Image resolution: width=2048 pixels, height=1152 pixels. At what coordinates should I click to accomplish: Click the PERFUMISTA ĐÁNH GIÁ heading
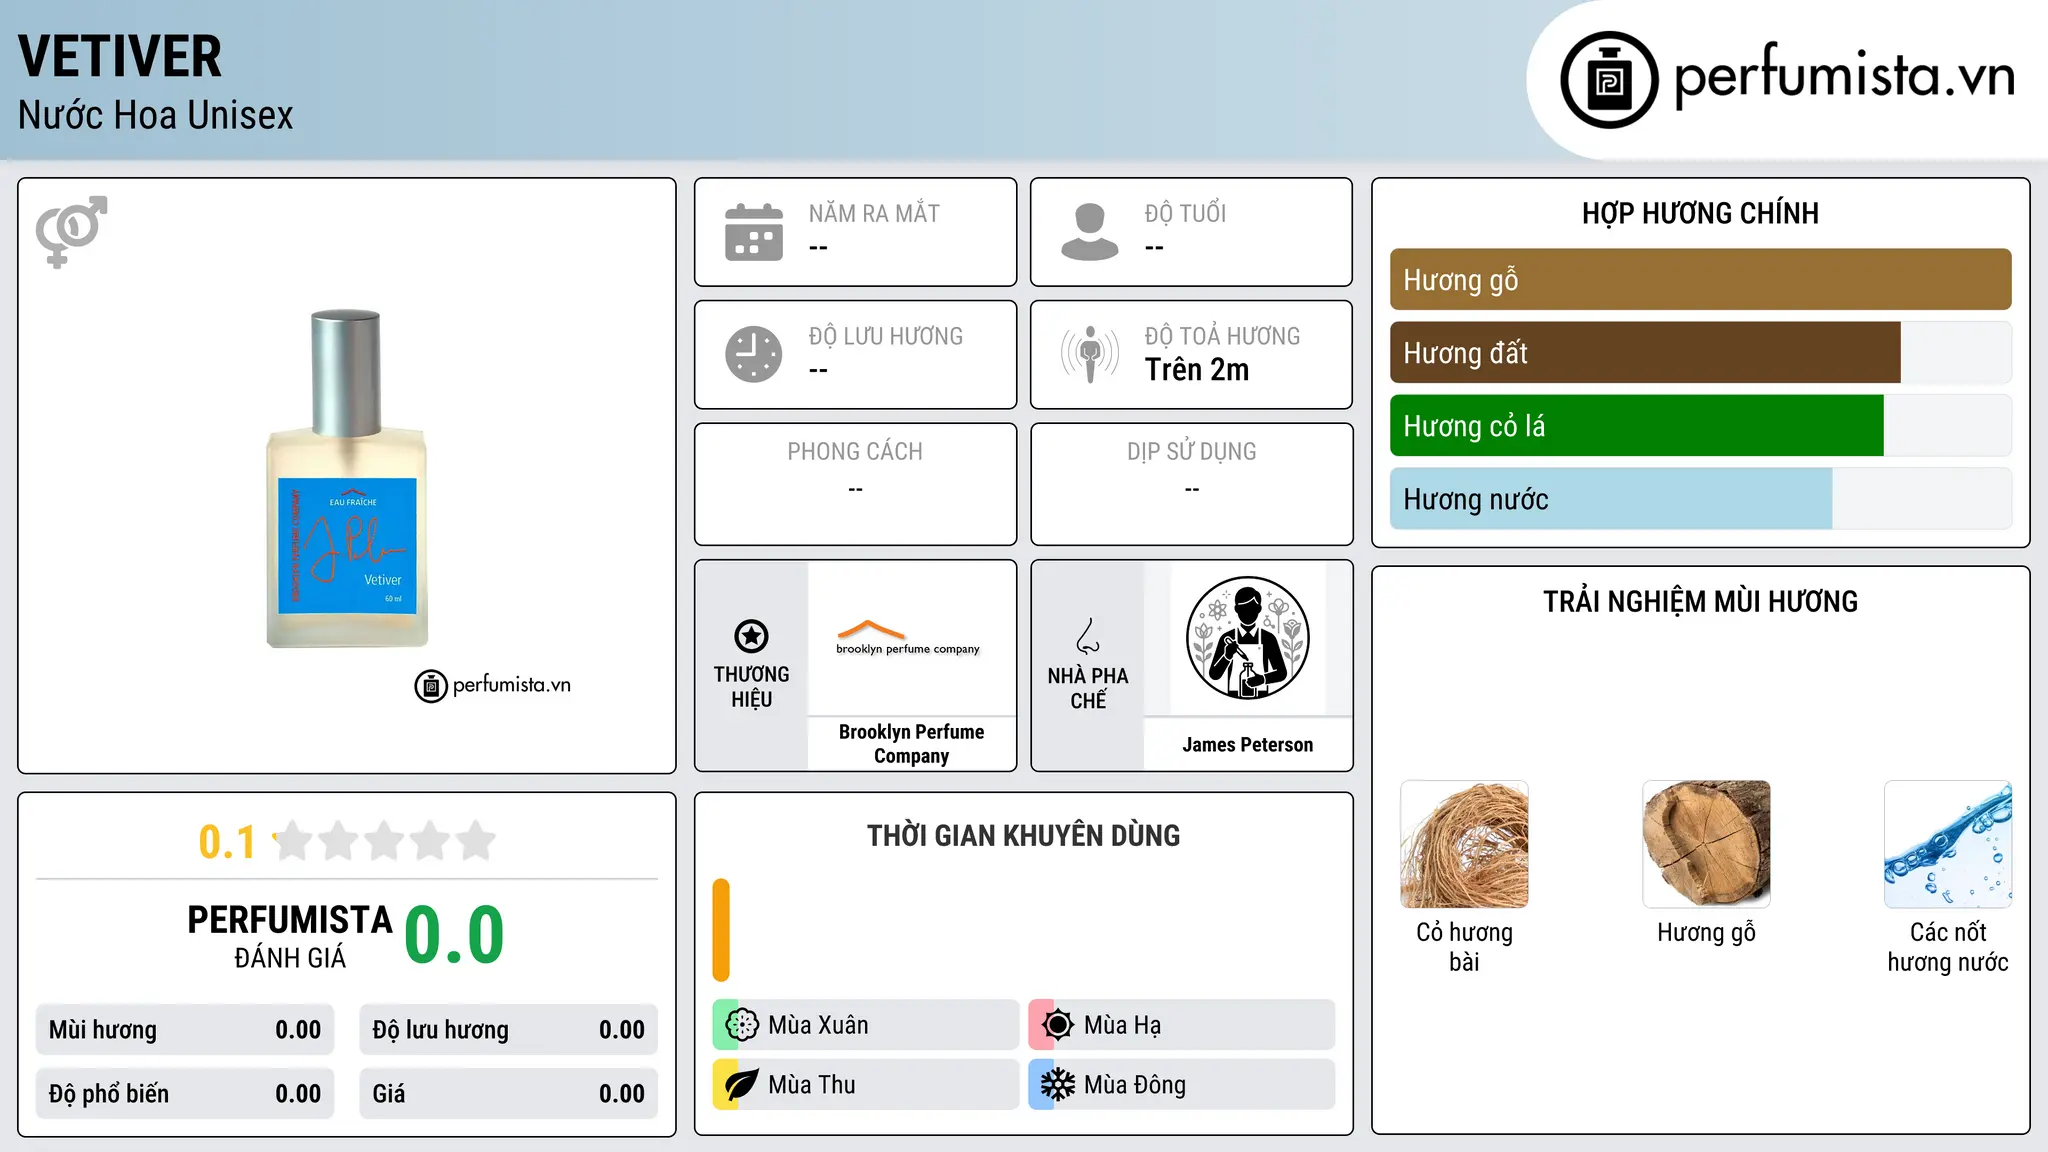pyautogui.click(x=290, y=936)
